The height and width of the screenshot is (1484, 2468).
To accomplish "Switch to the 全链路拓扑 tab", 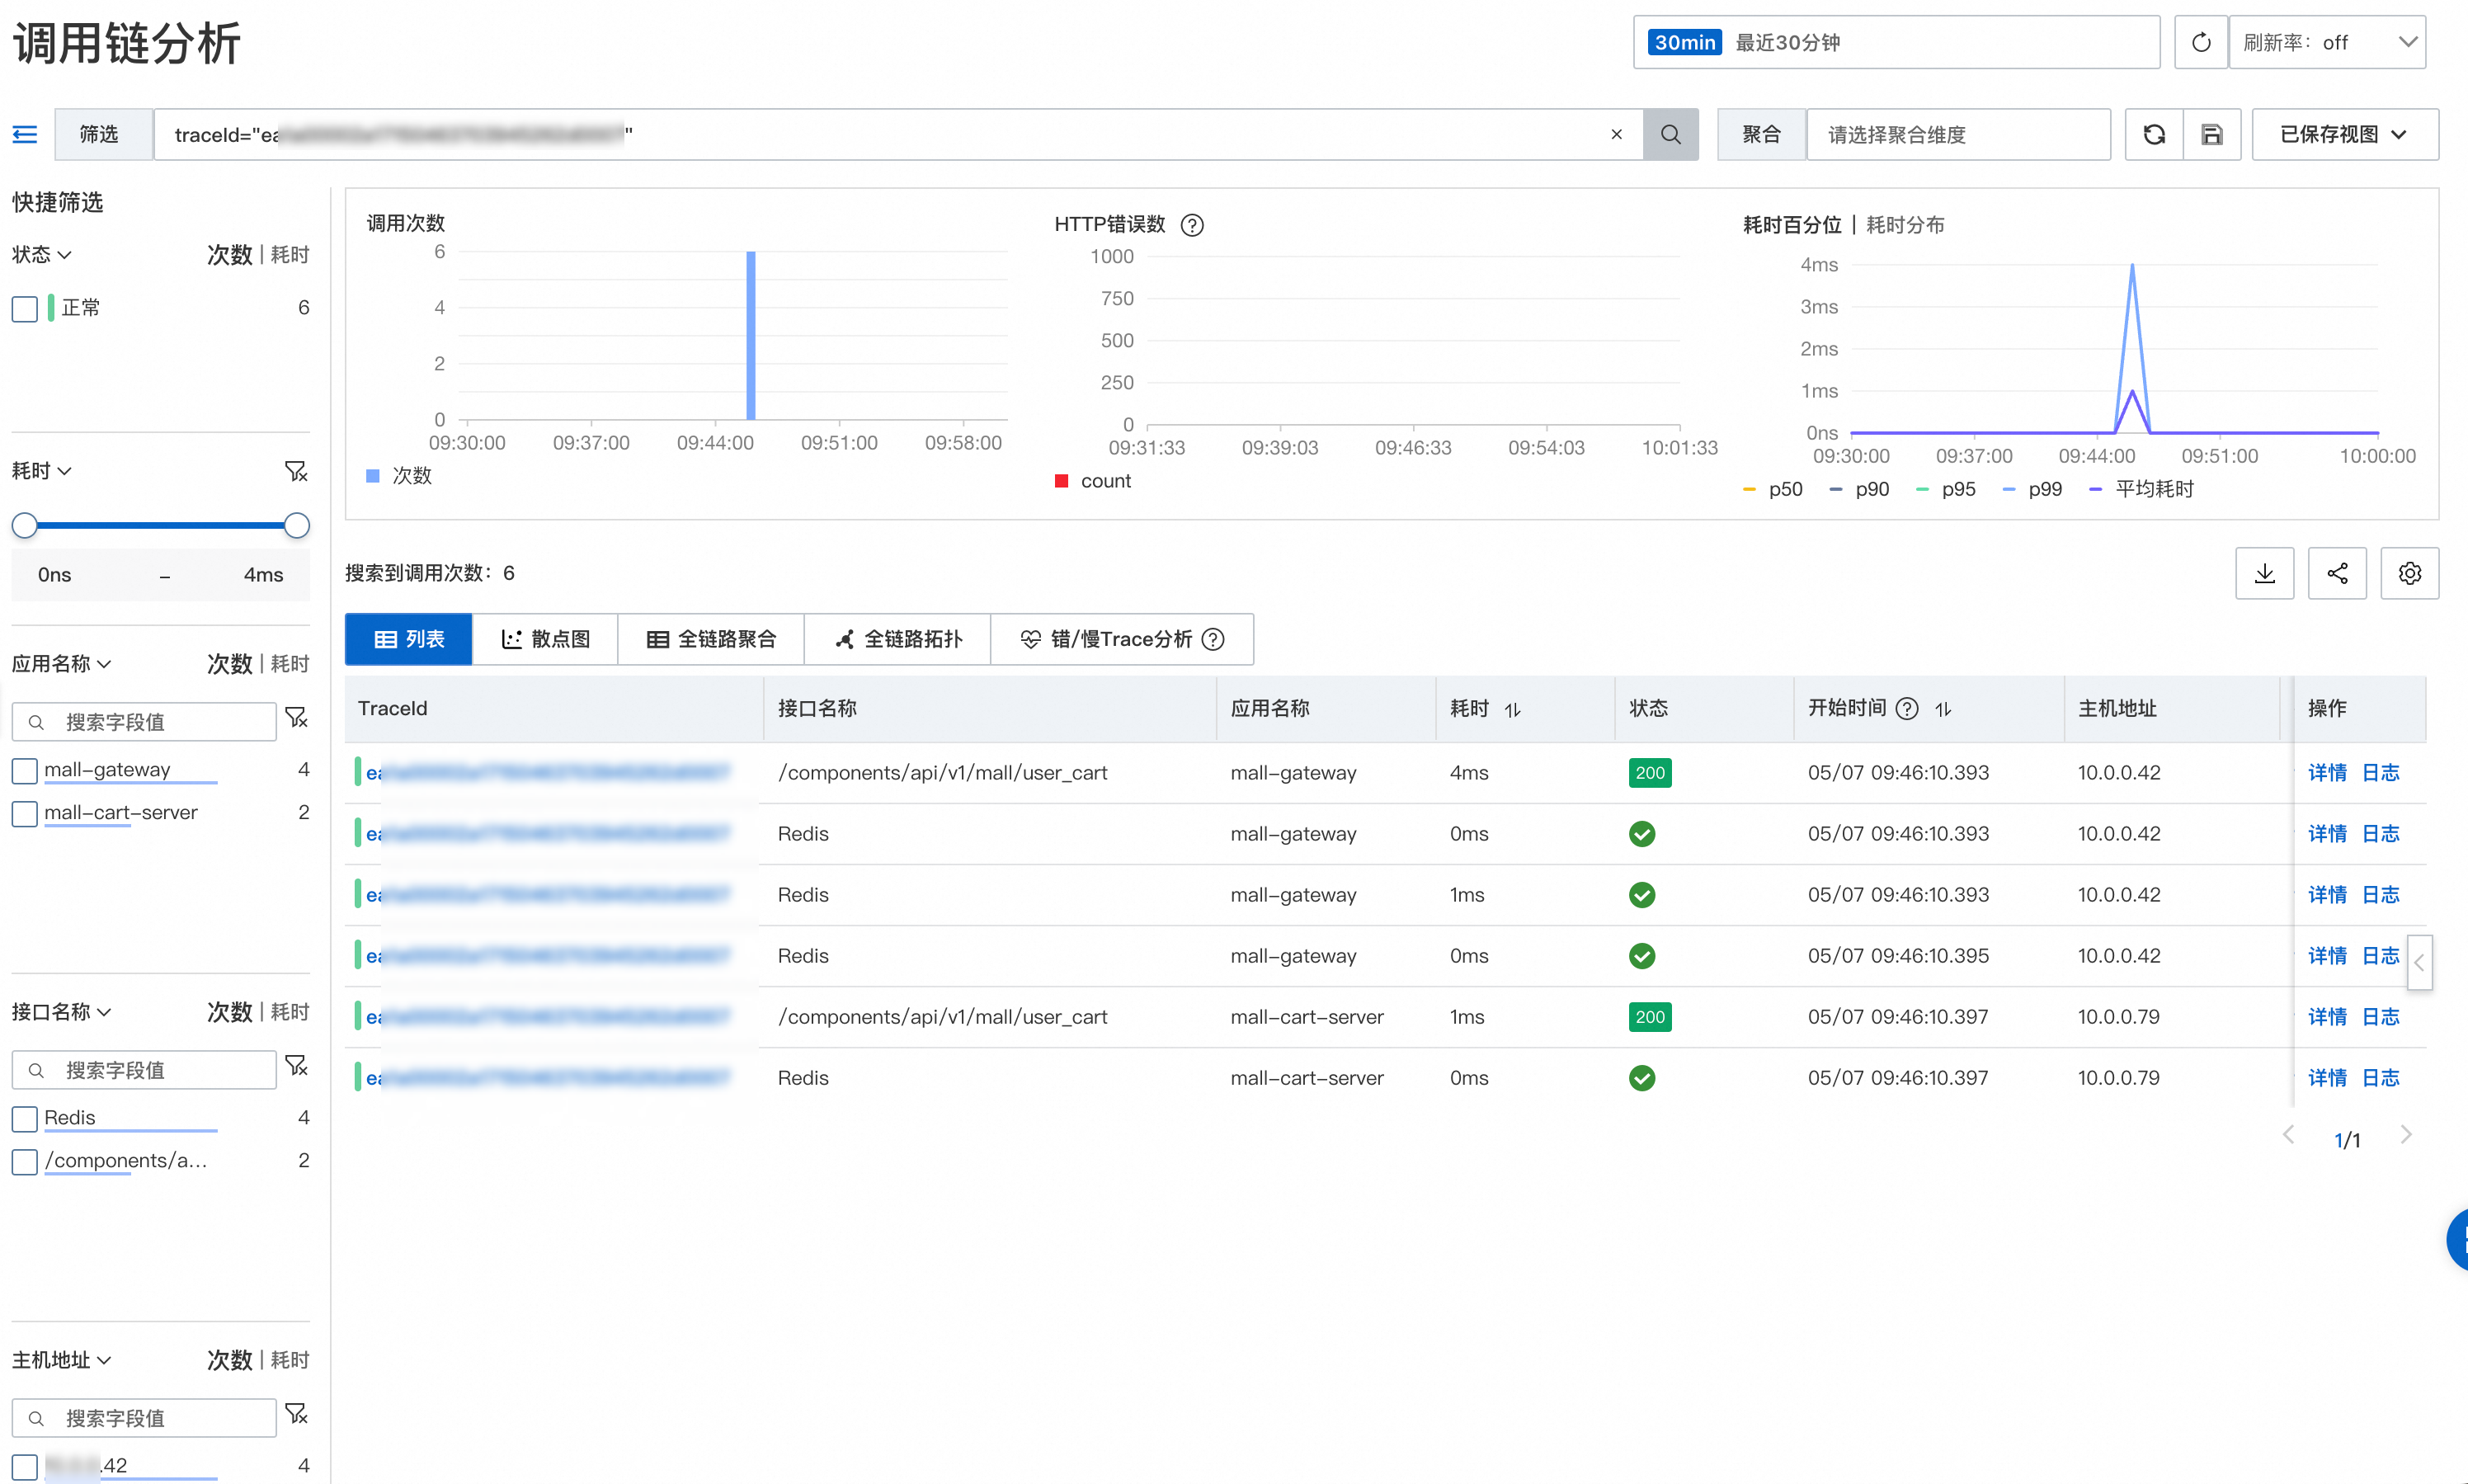I will [x=898, y=639].
